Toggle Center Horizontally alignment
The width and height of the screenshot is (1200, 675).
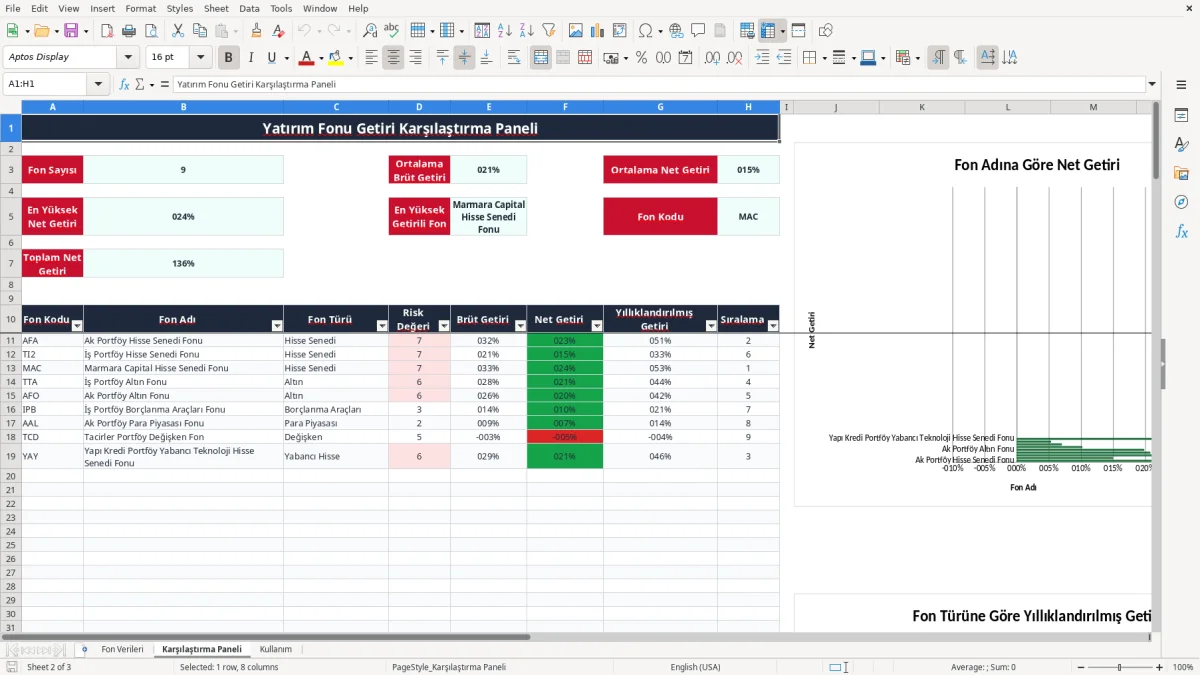tap(394, 58)
